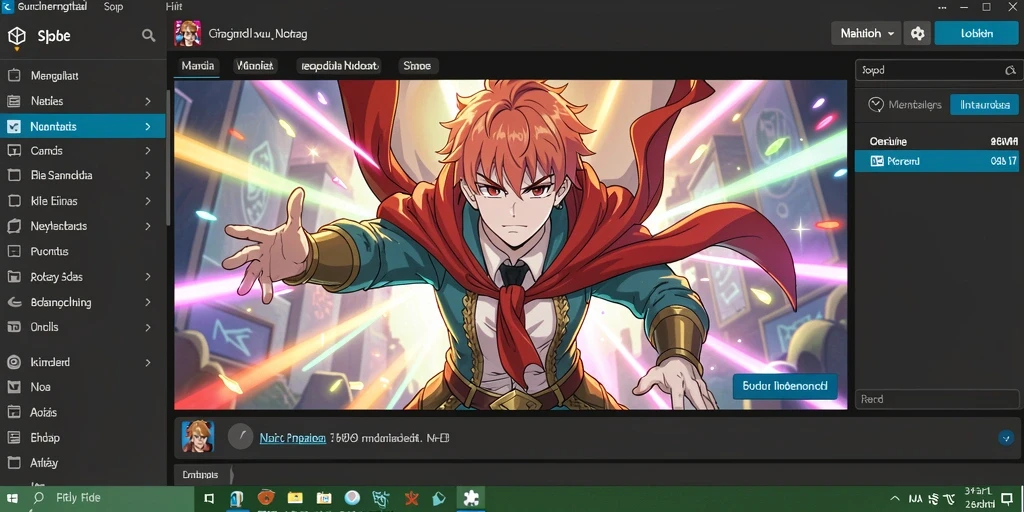Click the Aoitás sidebar icon
1024x512 pixels.
(14, 412)
